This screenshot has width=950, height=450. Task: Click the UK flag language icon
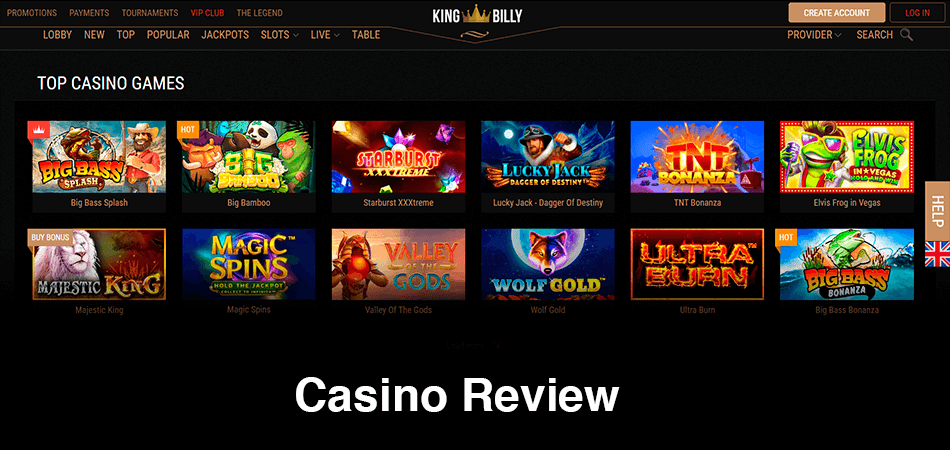pyautogui.click(x=937, y=254)
